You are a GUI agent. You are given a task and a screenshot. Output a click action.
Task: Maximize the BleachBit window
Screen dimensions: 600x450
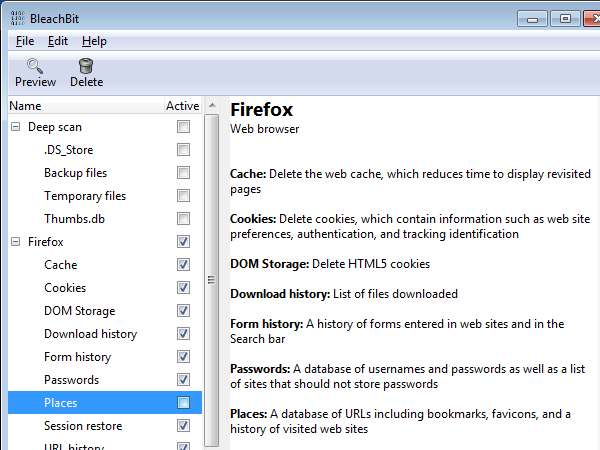coord(565,19)
